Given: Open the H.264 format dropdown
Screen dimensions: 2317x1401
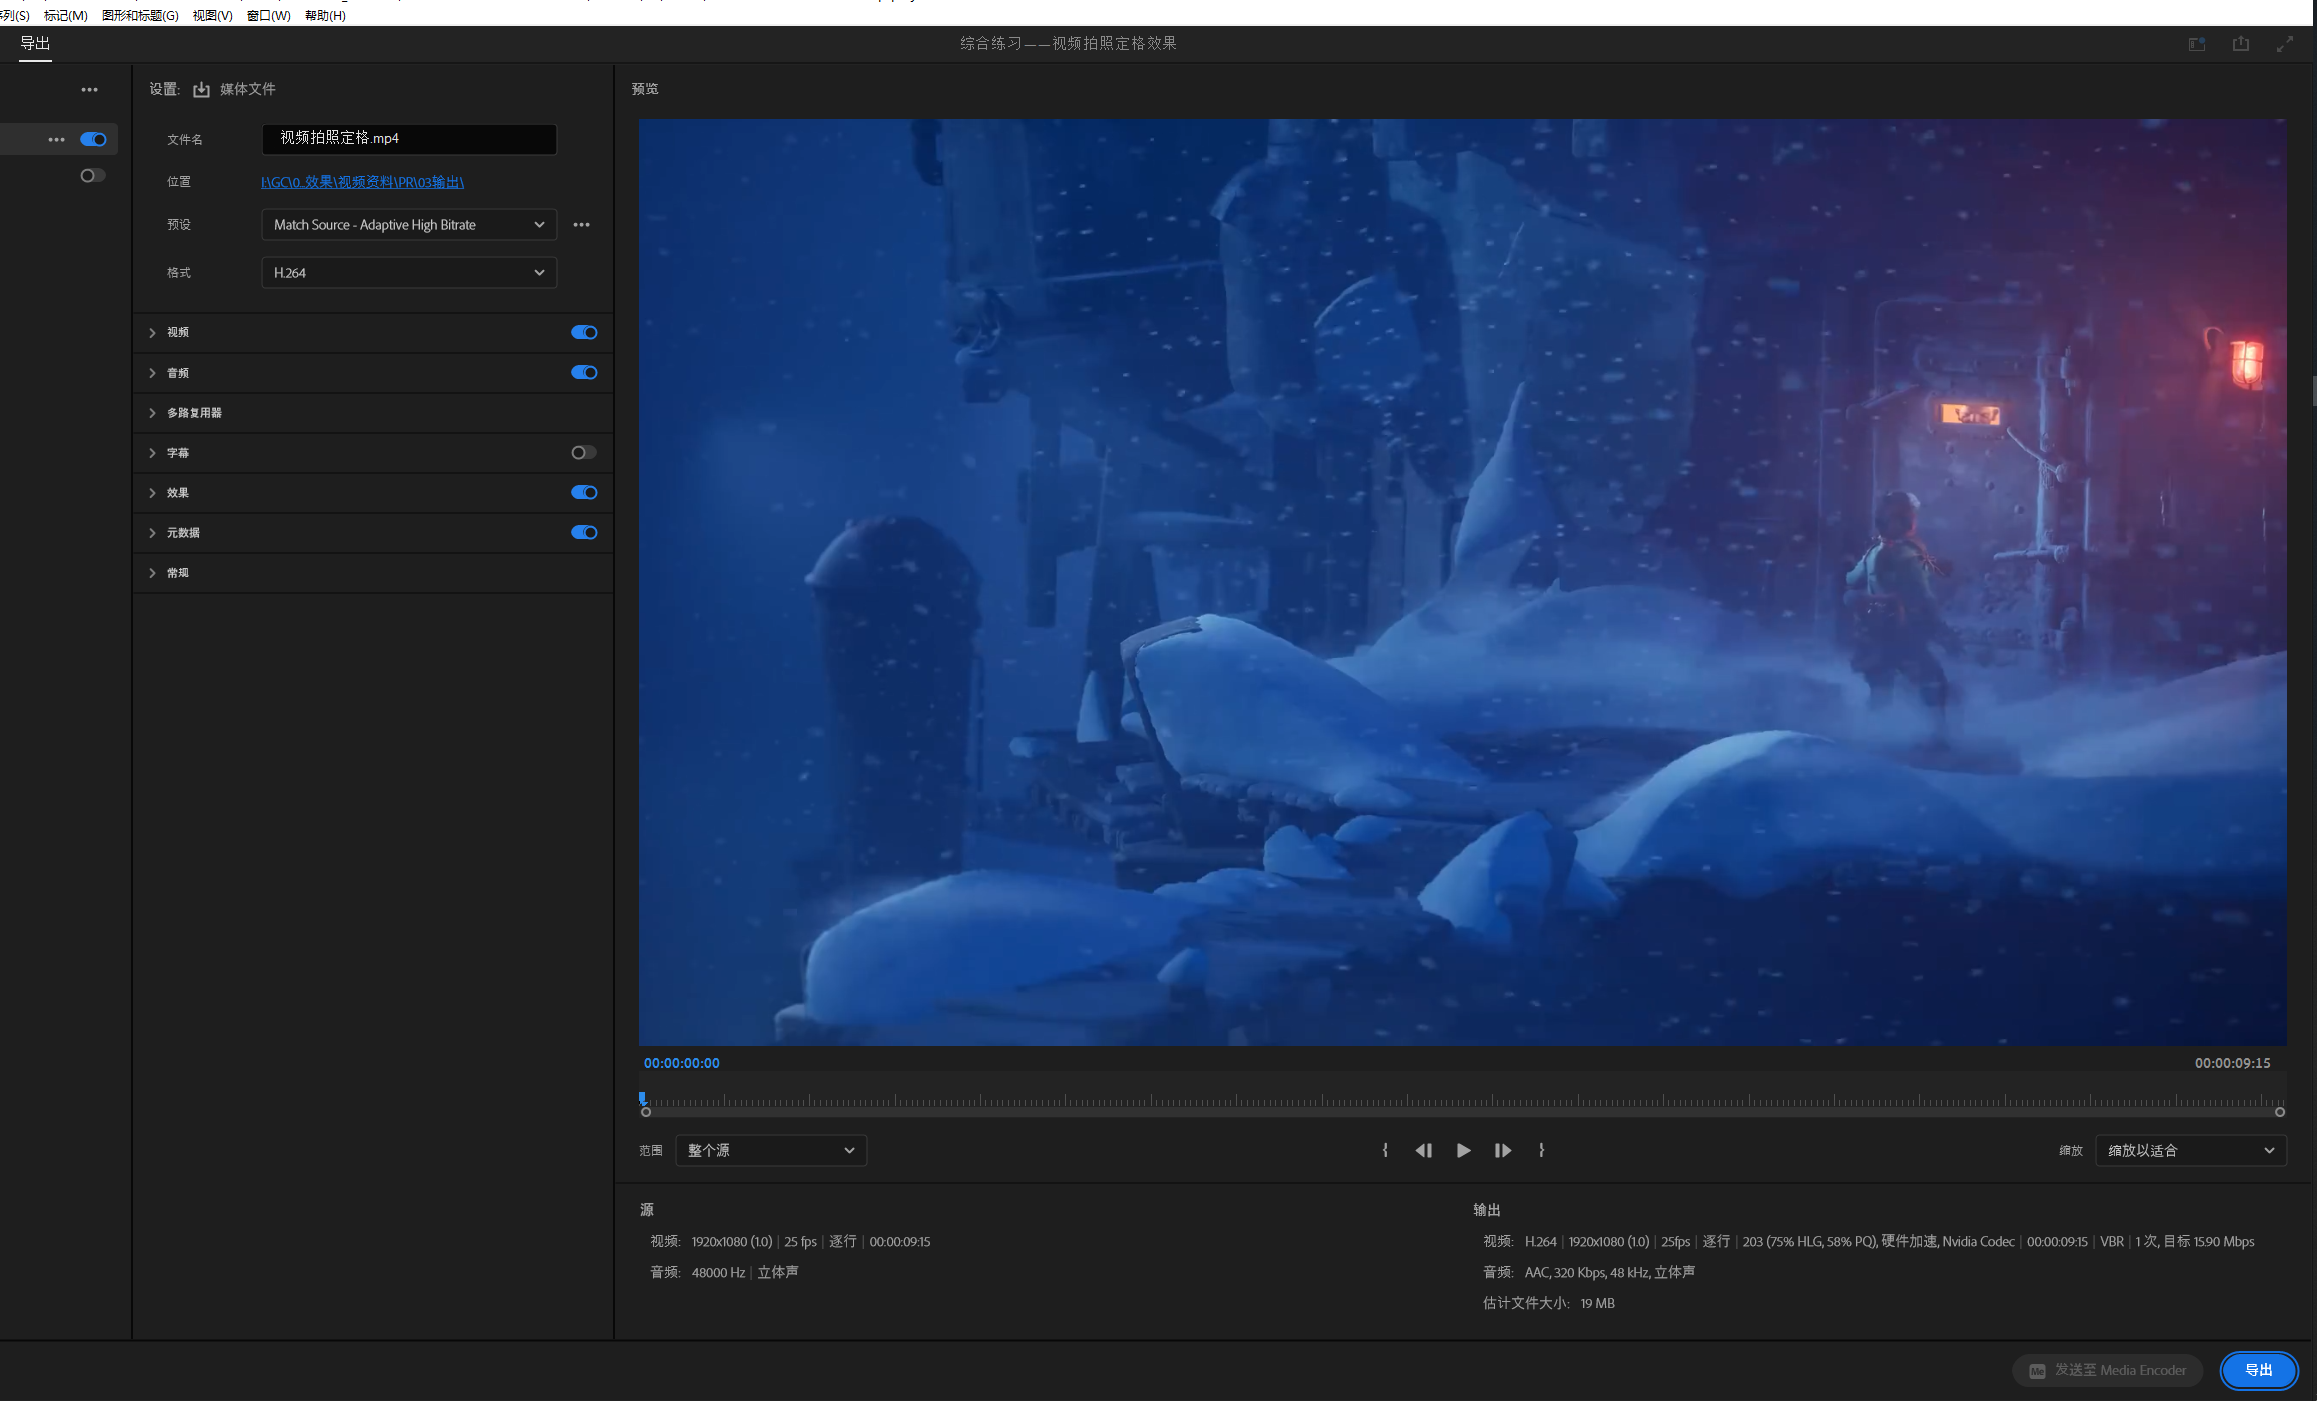Looking at the screenshot, I should pos(408,272).
